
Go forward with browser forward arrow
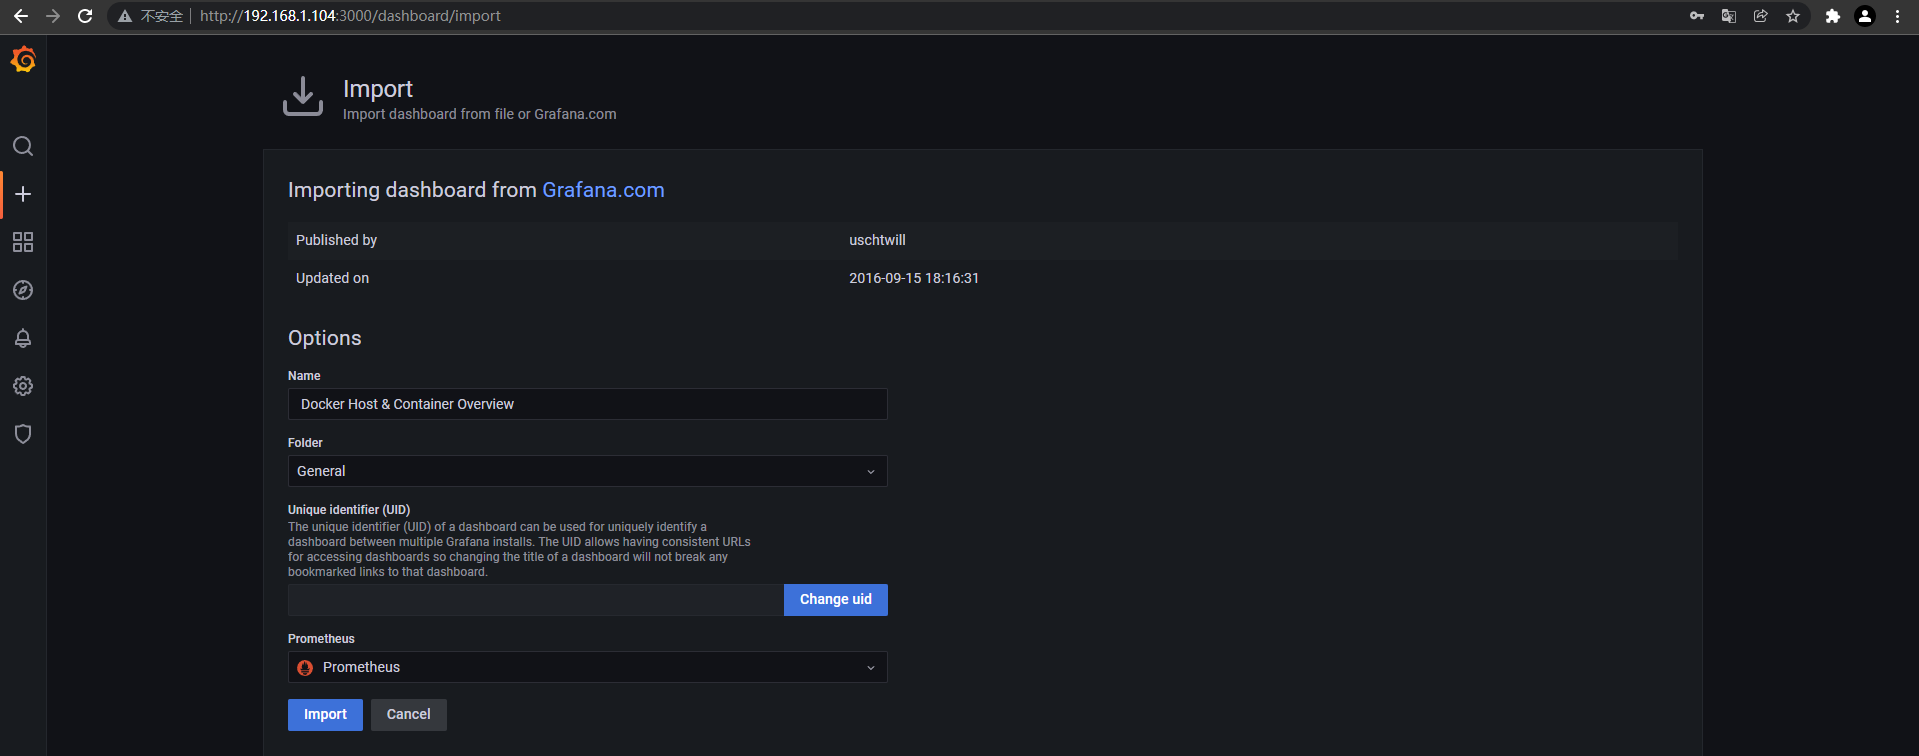53,16
